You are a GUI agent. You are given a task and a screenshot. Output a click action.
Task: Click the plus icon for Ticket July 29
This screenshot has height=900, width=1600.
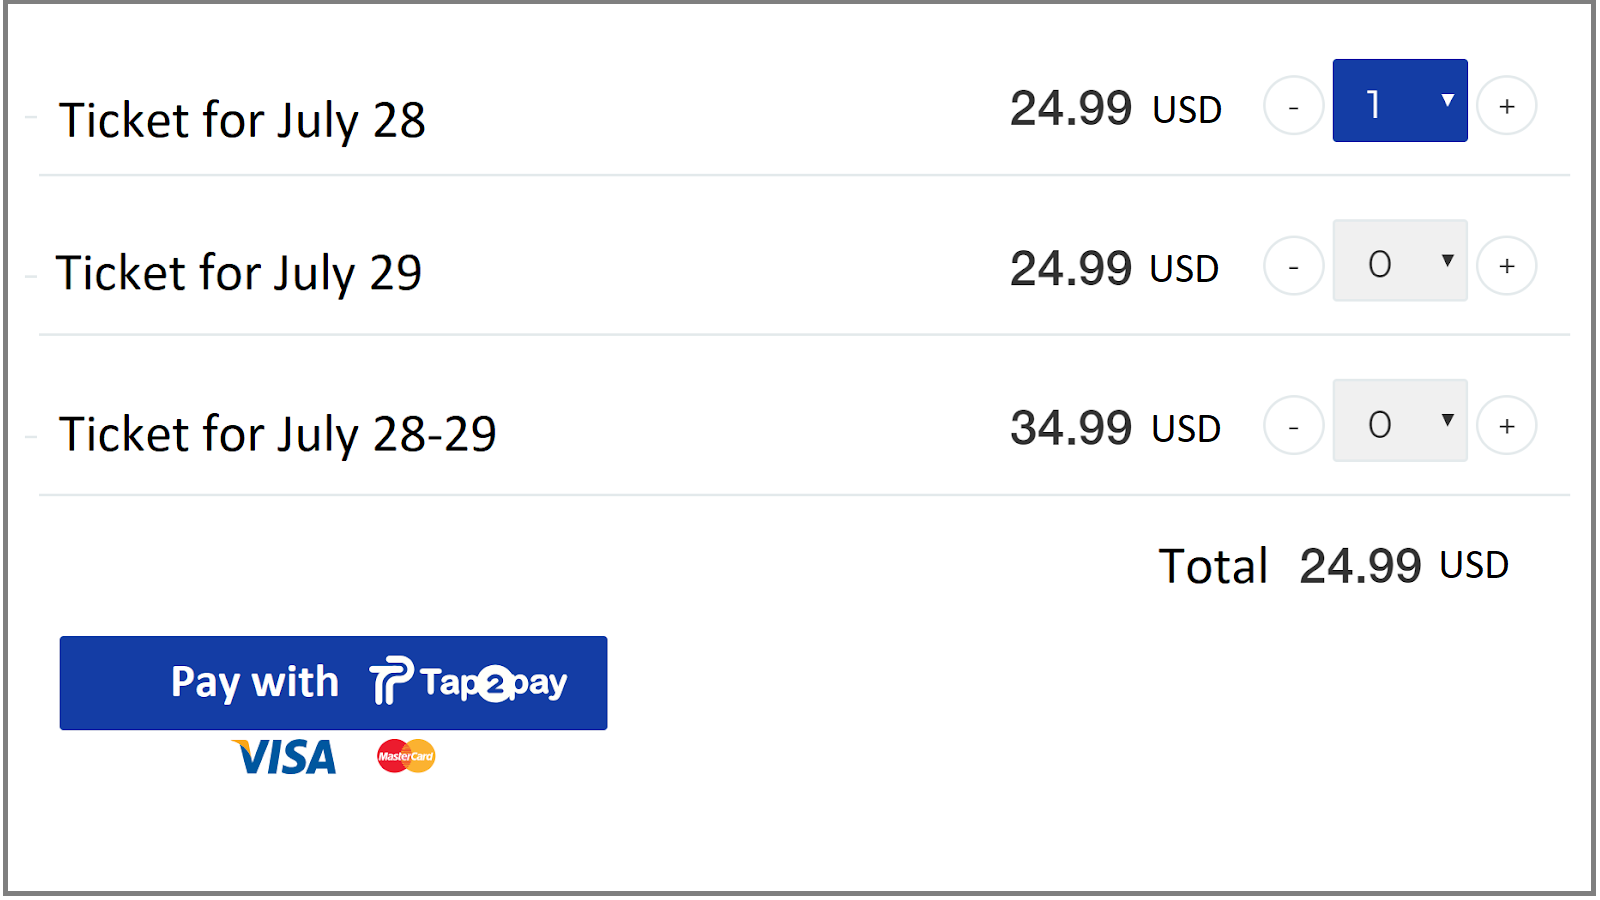pyautogui.click(x=1506, y=265)
